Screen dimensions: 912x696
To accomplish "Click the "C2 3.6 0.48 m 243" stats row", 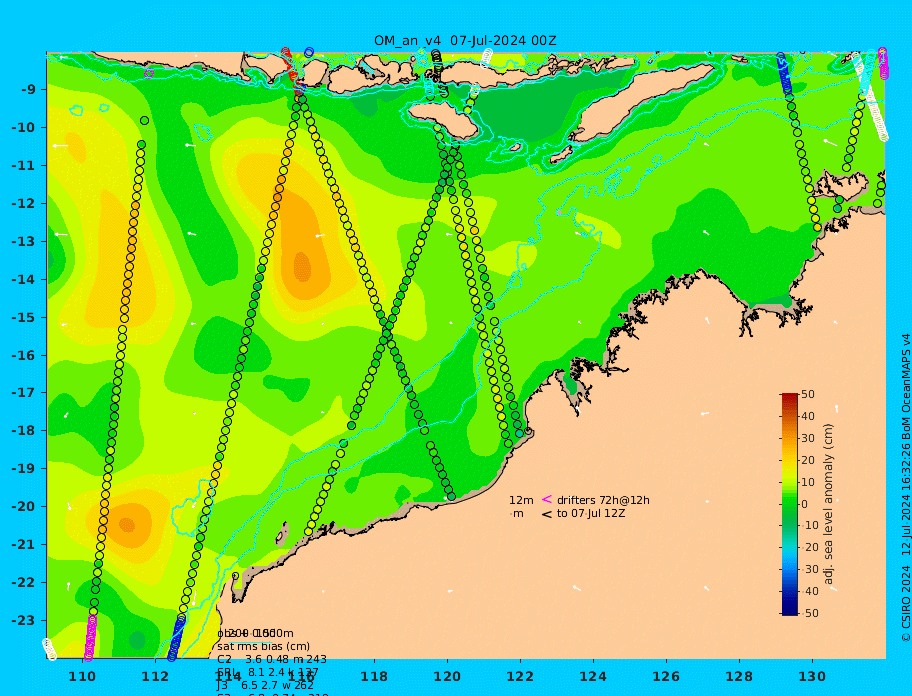I will pyautogui.click(x=272, y=659).
